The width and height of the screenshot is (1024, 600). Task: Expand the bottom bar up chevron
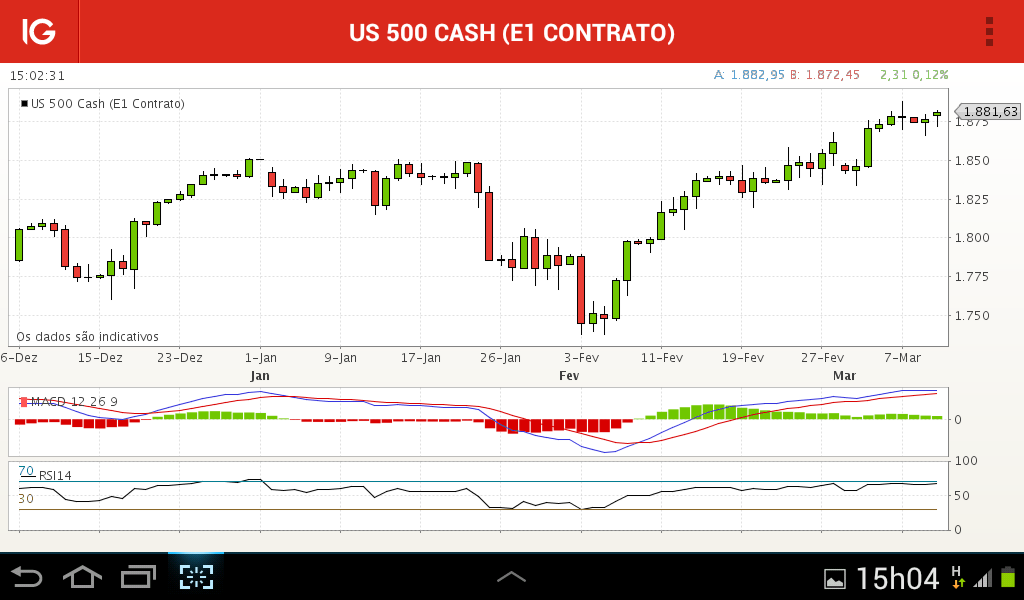click(x=511, y=576)
